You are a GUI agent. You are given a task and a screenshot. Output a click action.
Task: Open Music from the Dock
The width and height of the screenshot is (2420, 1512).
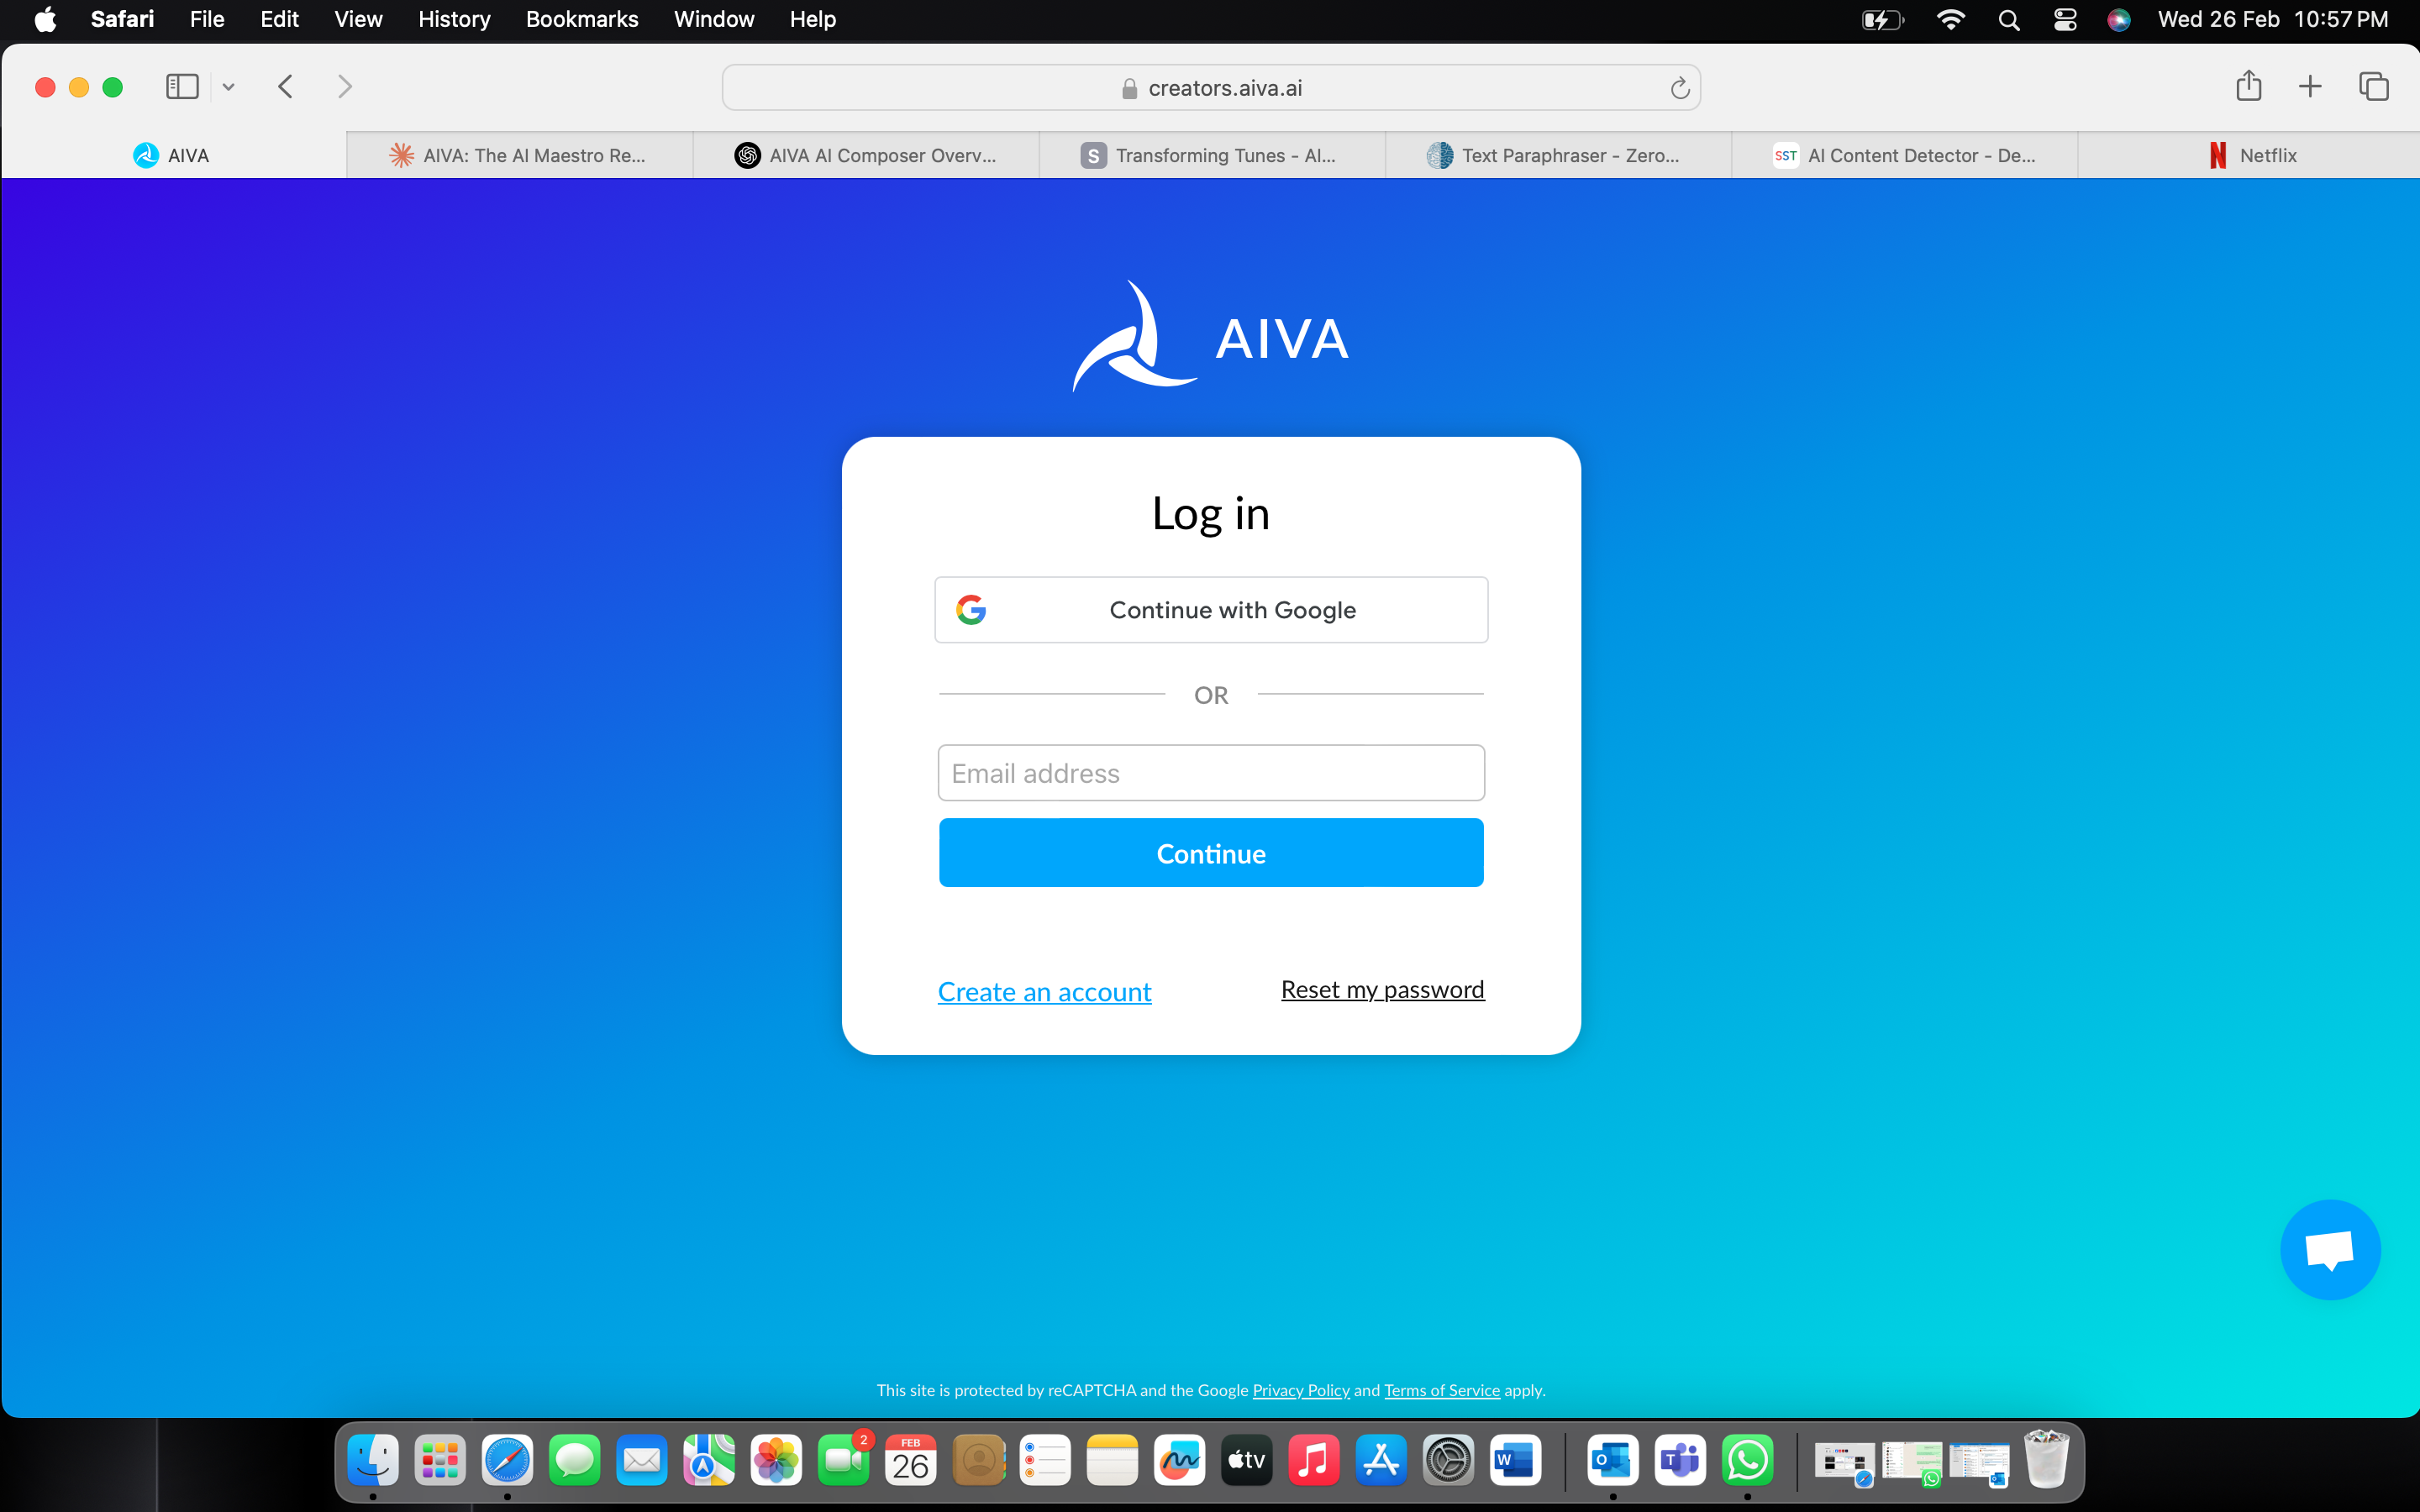1314,1461
